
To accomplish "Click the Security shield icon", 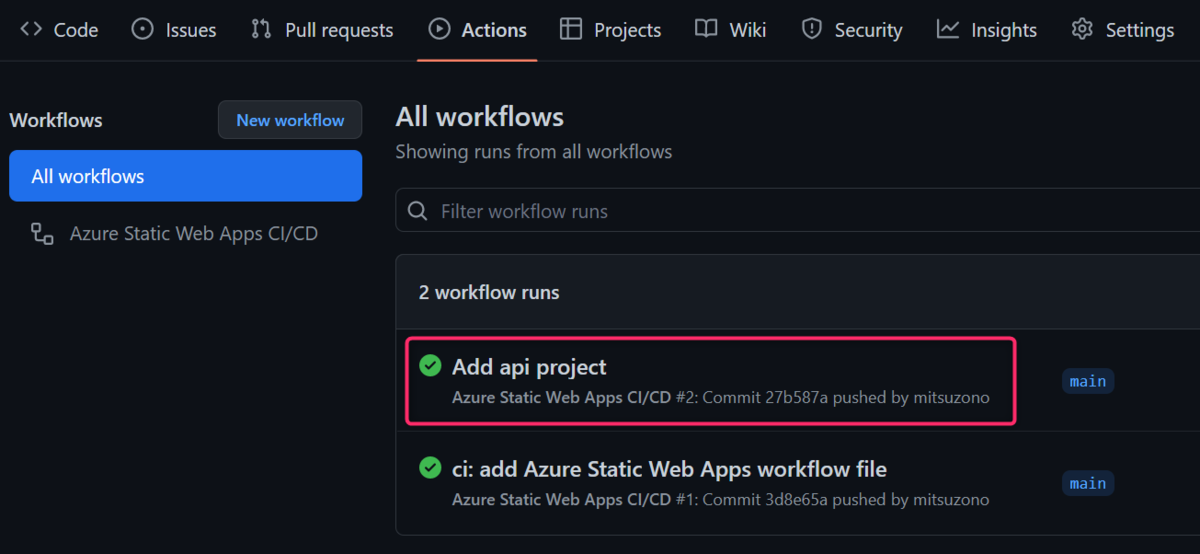I will [812, 29].
